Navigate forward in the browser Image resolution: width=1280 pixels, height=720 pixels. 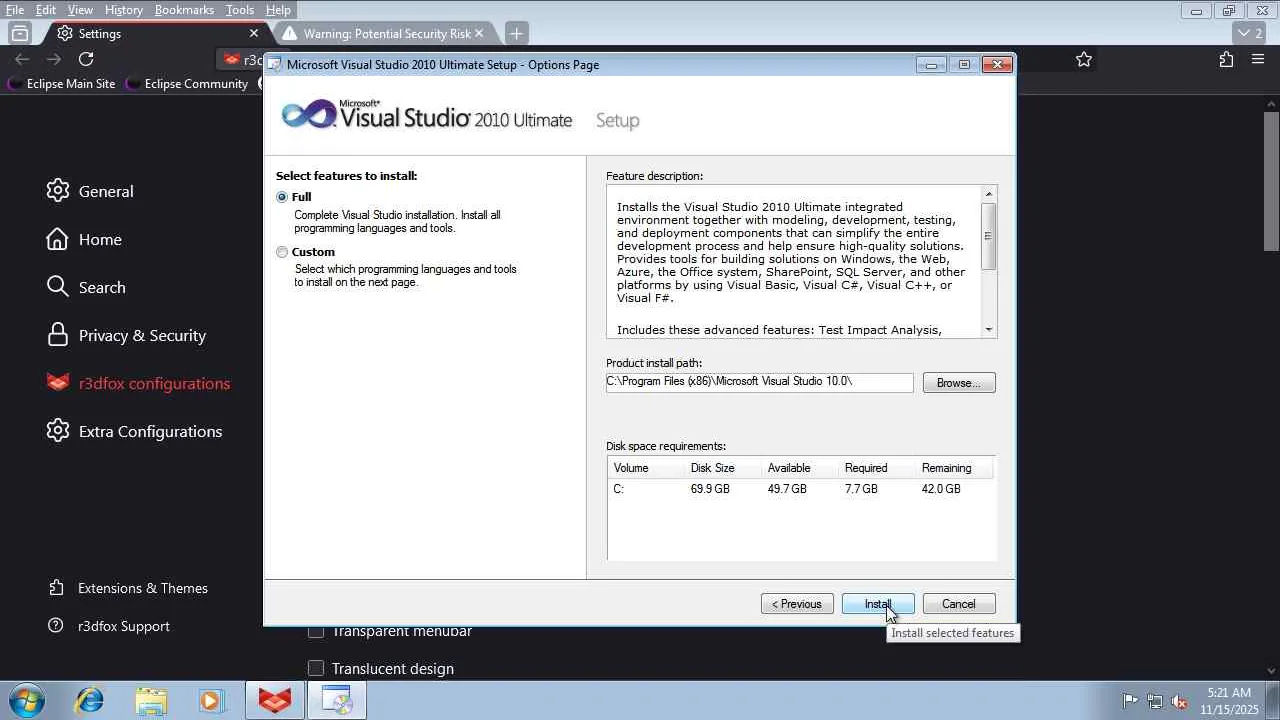54,59
